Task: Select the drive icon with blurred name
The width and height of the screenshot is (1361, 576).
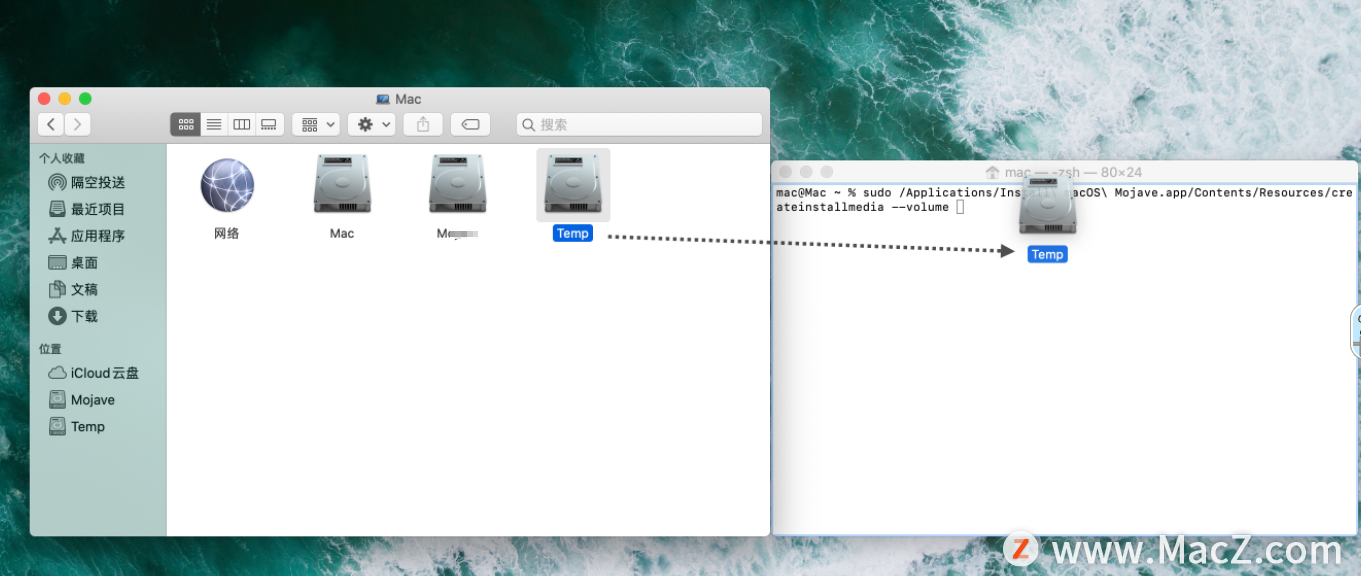Action: pos(457,184)
